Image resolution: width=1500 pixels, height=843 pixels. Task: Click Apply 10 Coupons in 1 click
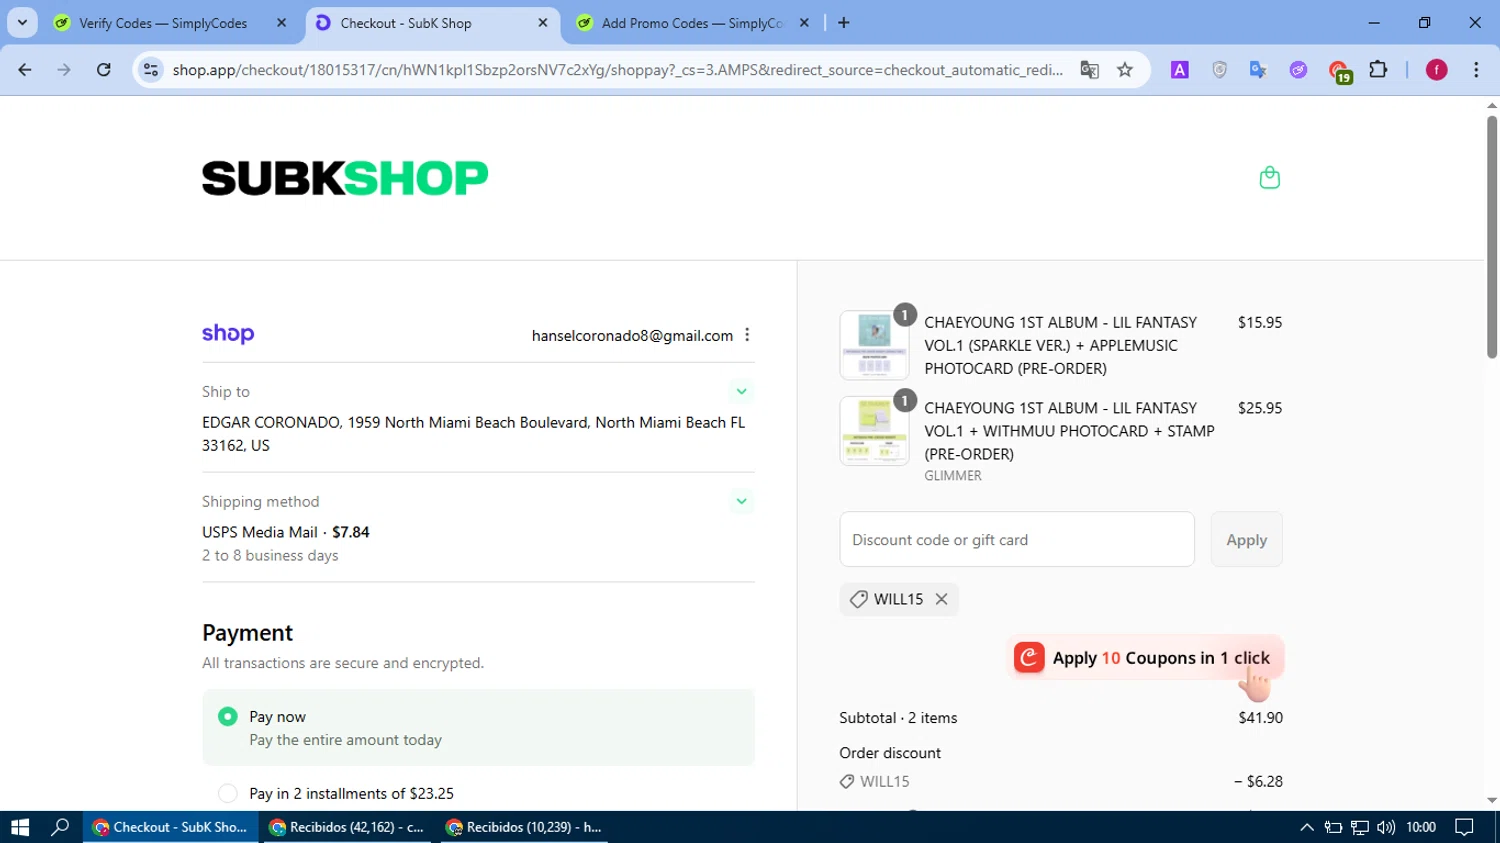pyautogui.click(x=1146, y=657)
